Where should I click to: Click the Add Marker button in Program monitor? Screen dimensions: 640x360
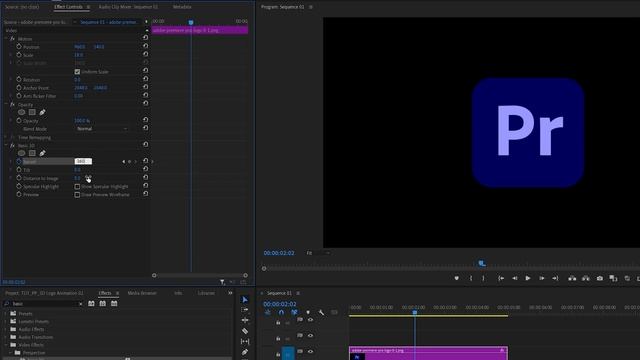[x=456, y=278]
